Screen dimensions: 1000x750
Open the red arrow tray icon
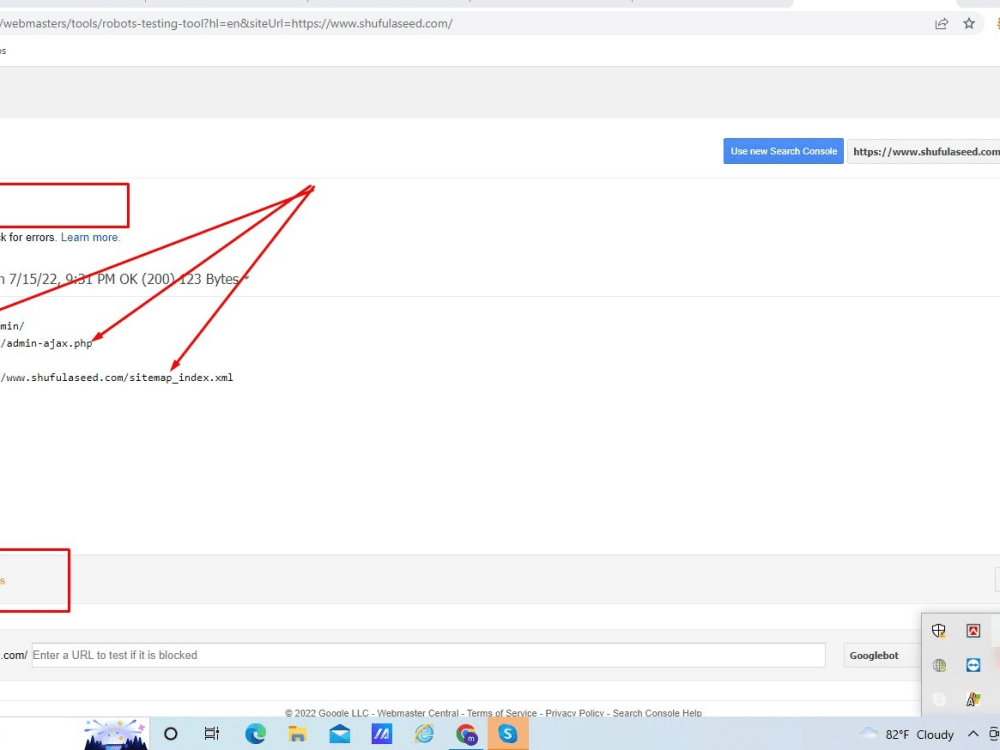[973, 631]
